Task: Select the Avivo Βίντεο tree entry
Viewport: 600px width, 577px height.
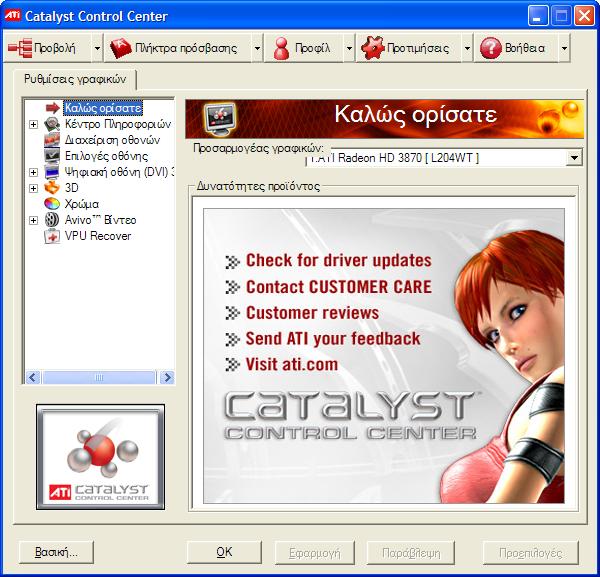Action: (100, 220)
